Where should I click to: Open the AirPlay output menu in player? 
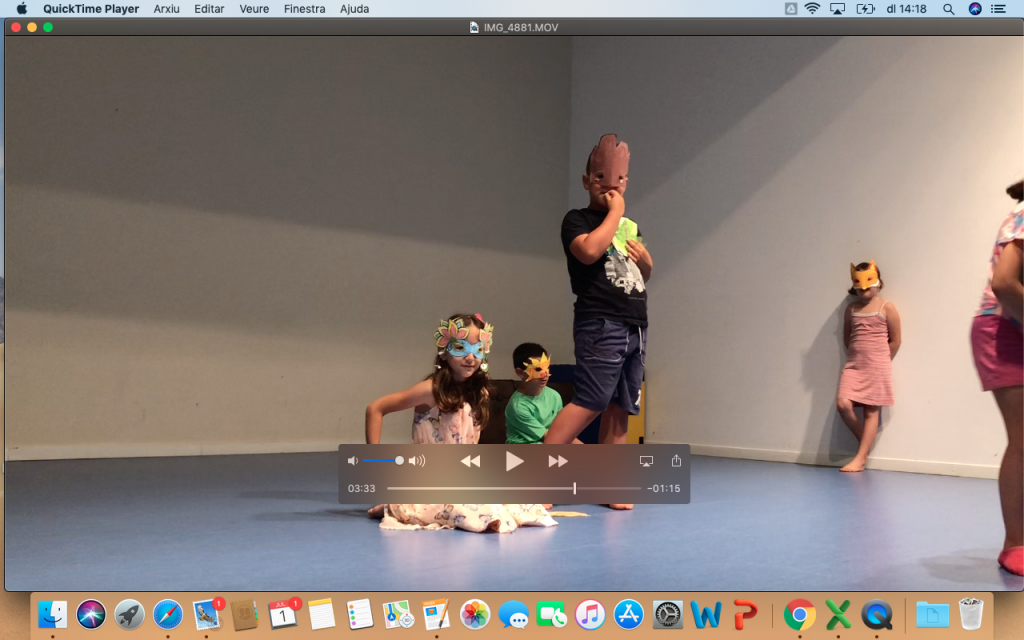click(x=646, y=461)
